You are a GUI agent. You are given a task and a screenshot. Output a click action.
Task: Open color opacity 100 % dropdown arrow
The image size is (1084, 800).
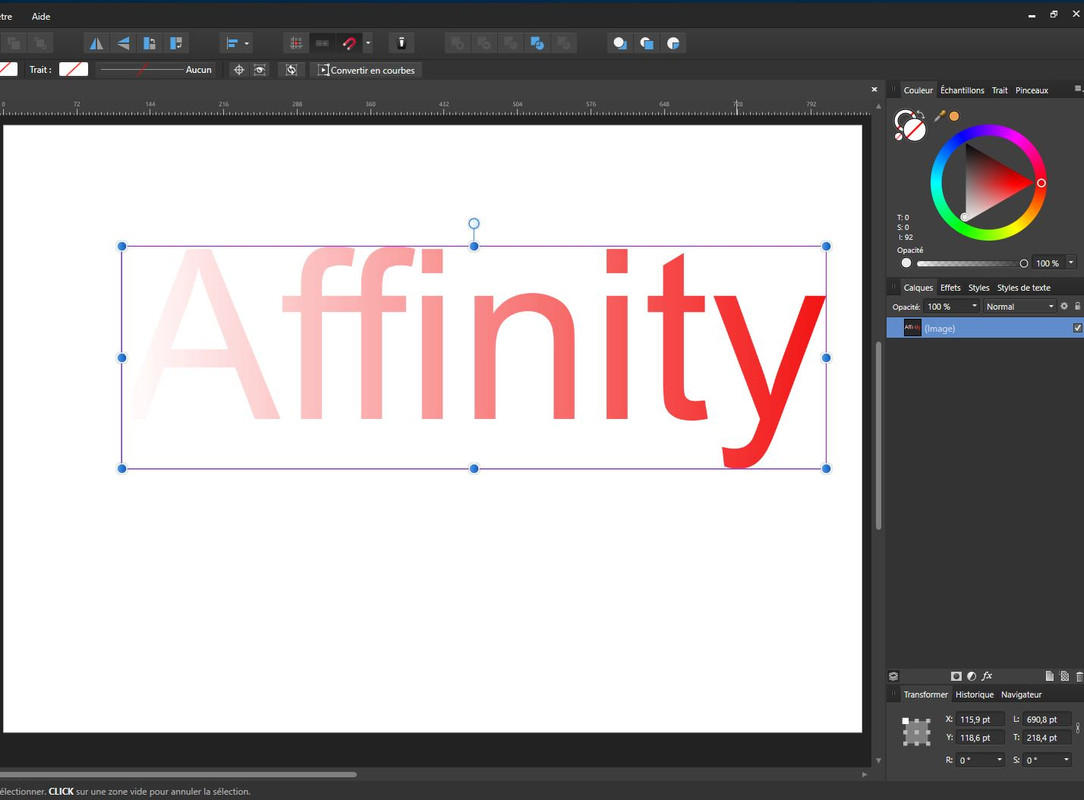(x=1071, y=263)
